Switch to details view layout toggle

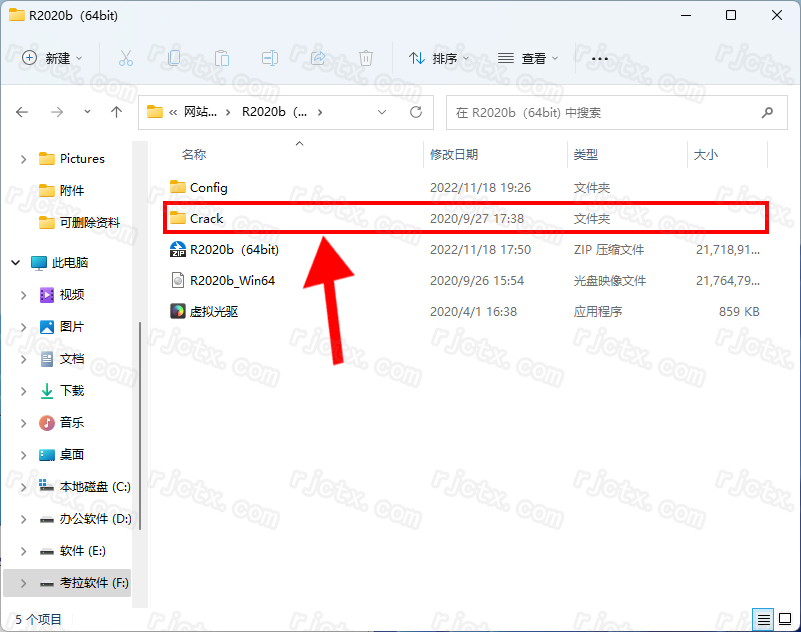click(763, 618)
